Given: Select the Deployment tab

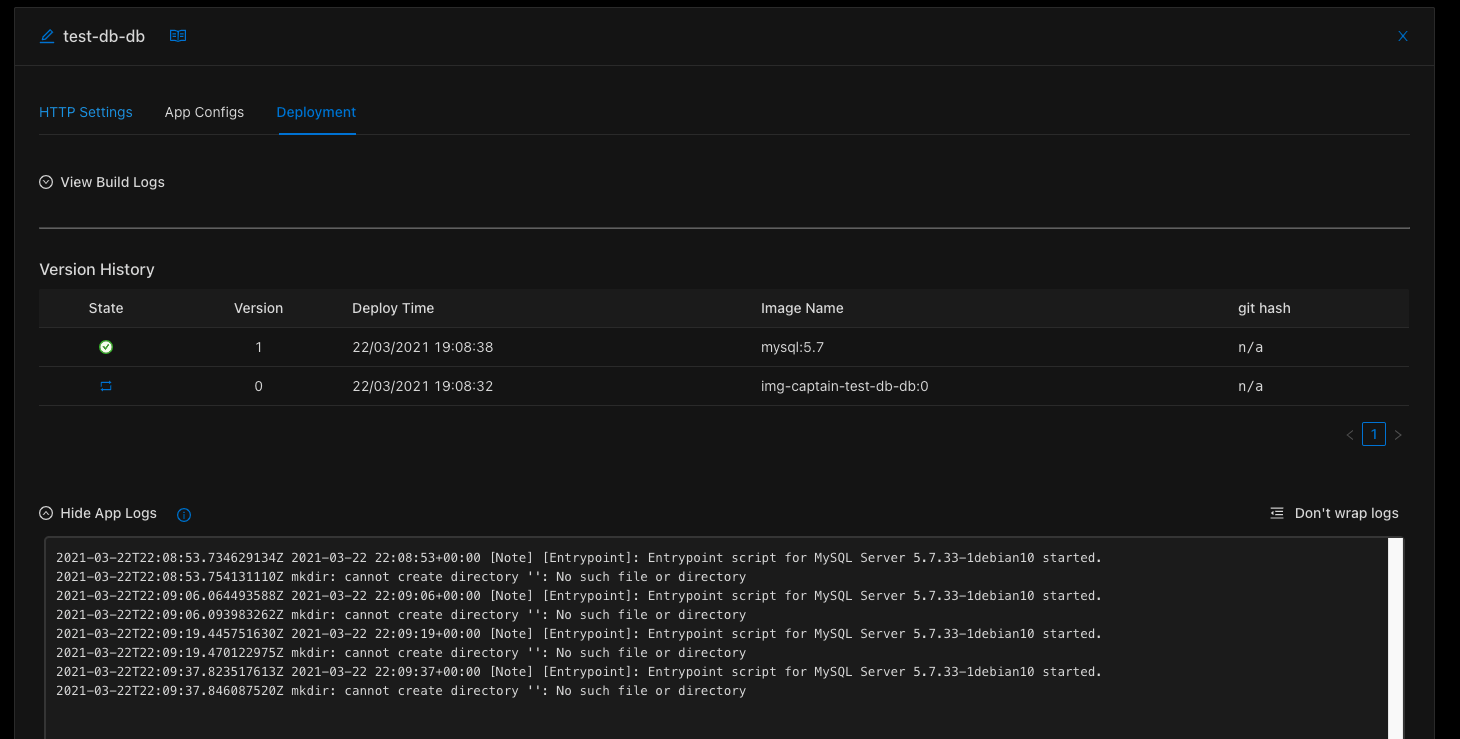Looking at the screenshot, I should [316, 112].
